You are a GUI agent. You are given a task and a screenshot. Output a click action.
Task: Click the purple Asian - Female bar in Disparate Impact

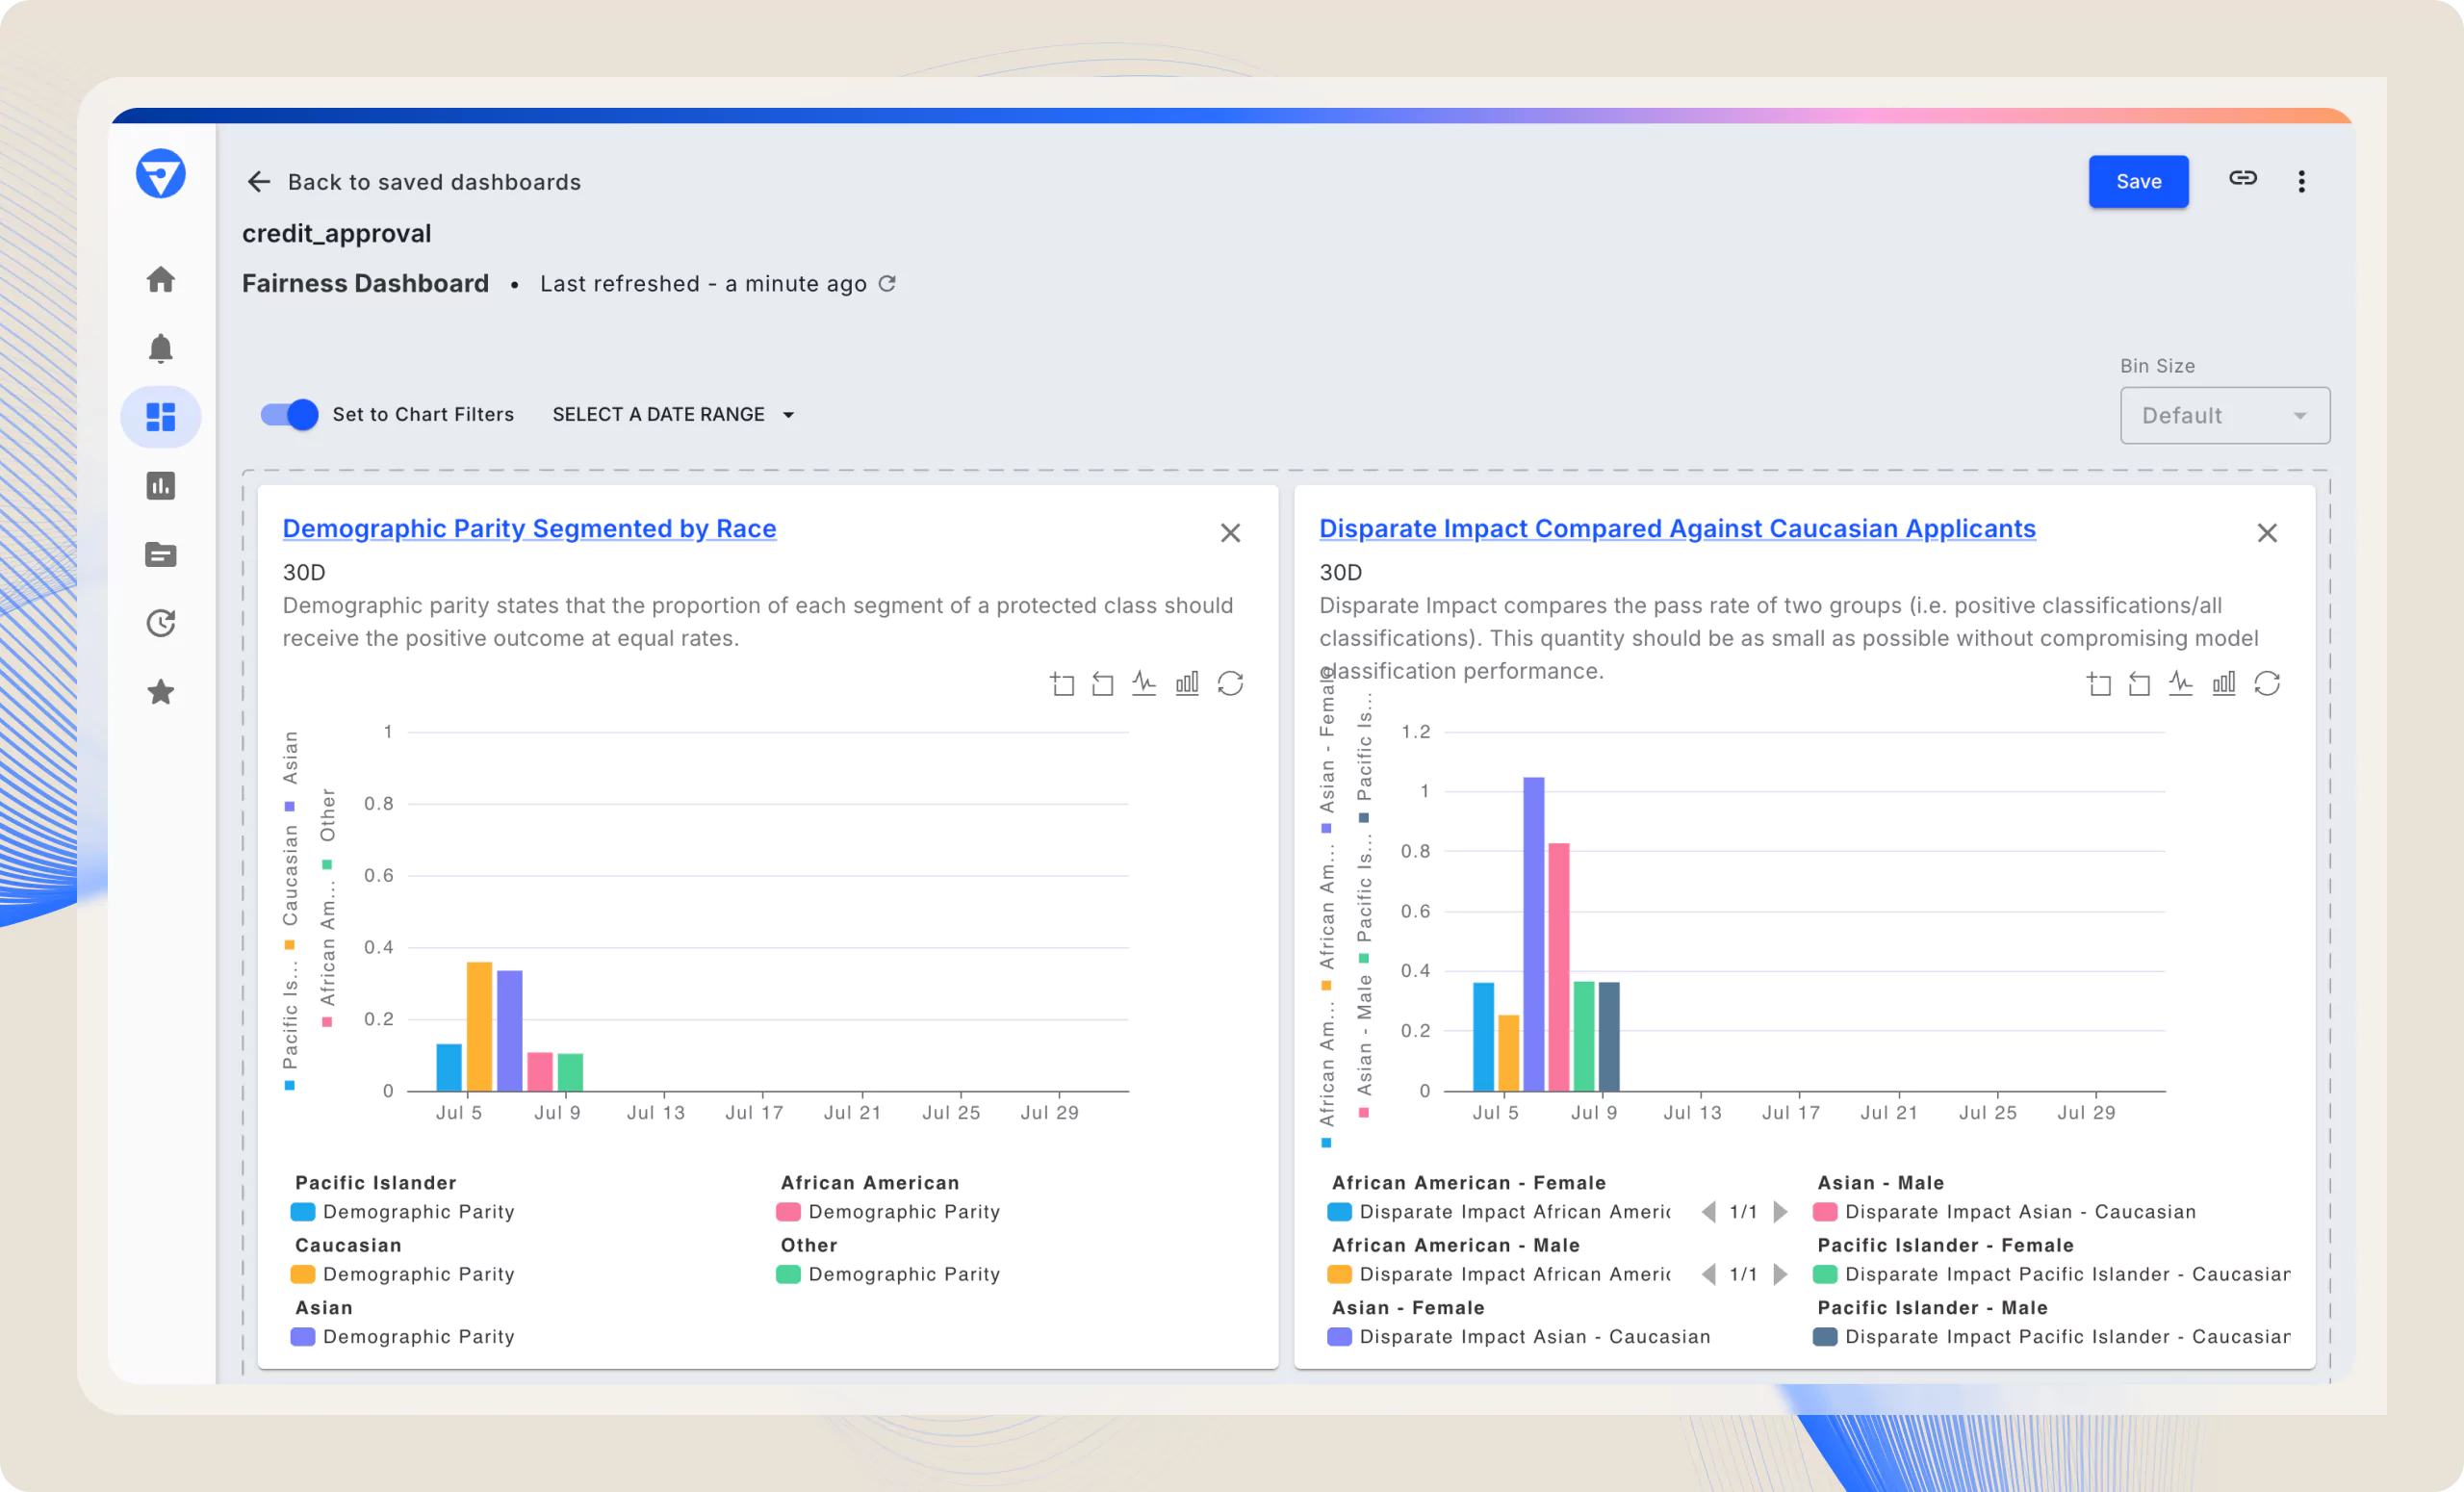point(1534,934)
